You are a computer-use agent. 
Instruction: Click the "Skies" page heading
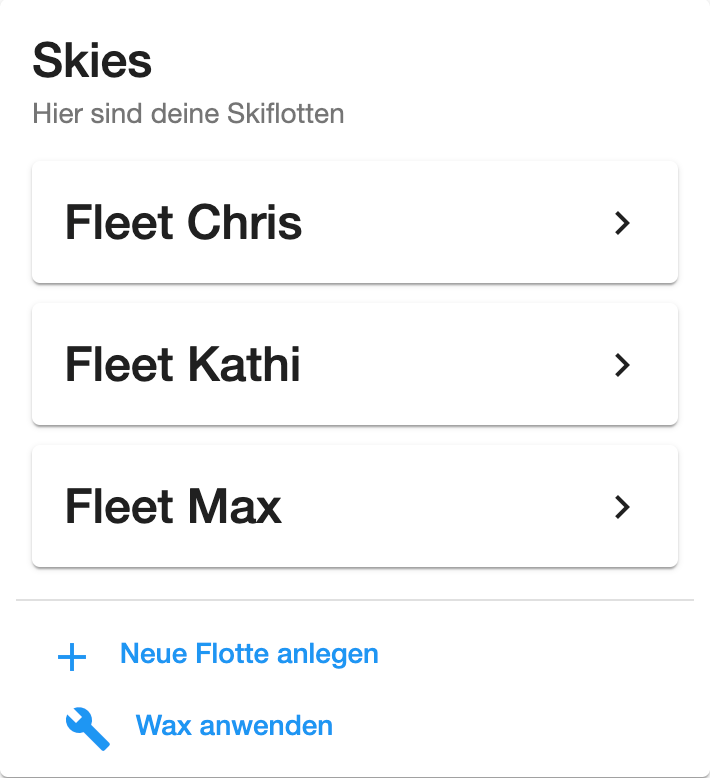coord(92,61)
